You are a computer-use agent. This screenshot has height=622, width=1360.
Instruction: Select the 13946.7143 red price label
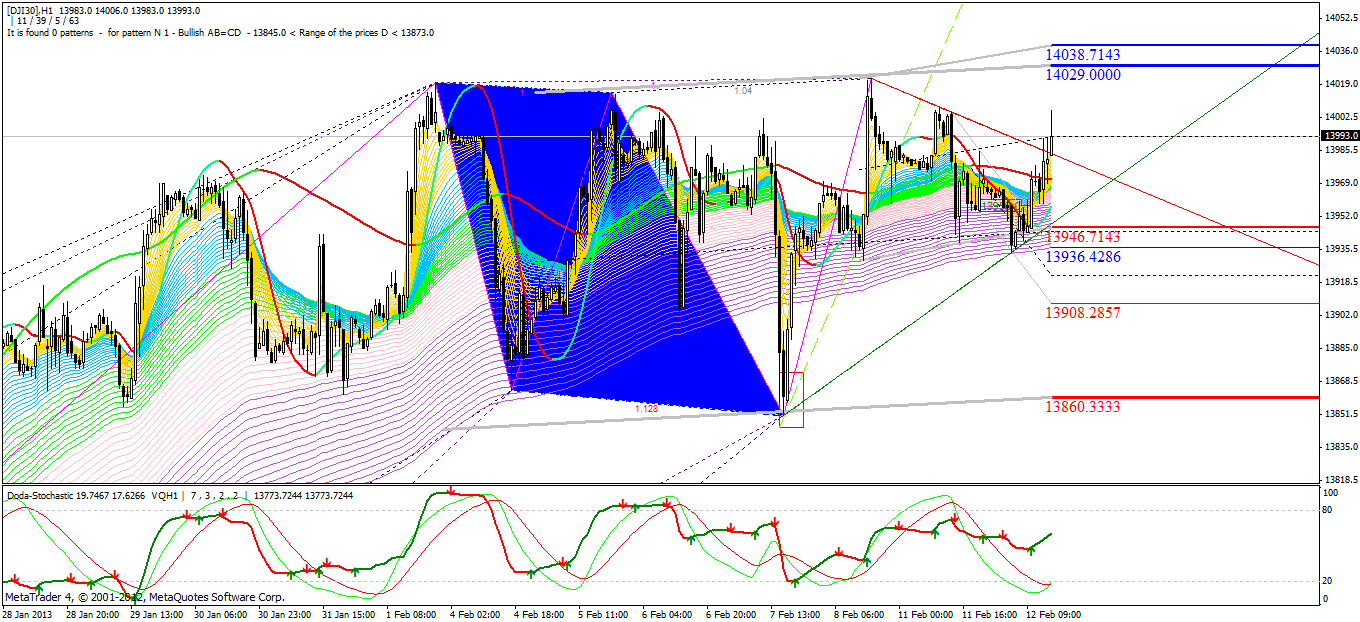coord(1083,237)
